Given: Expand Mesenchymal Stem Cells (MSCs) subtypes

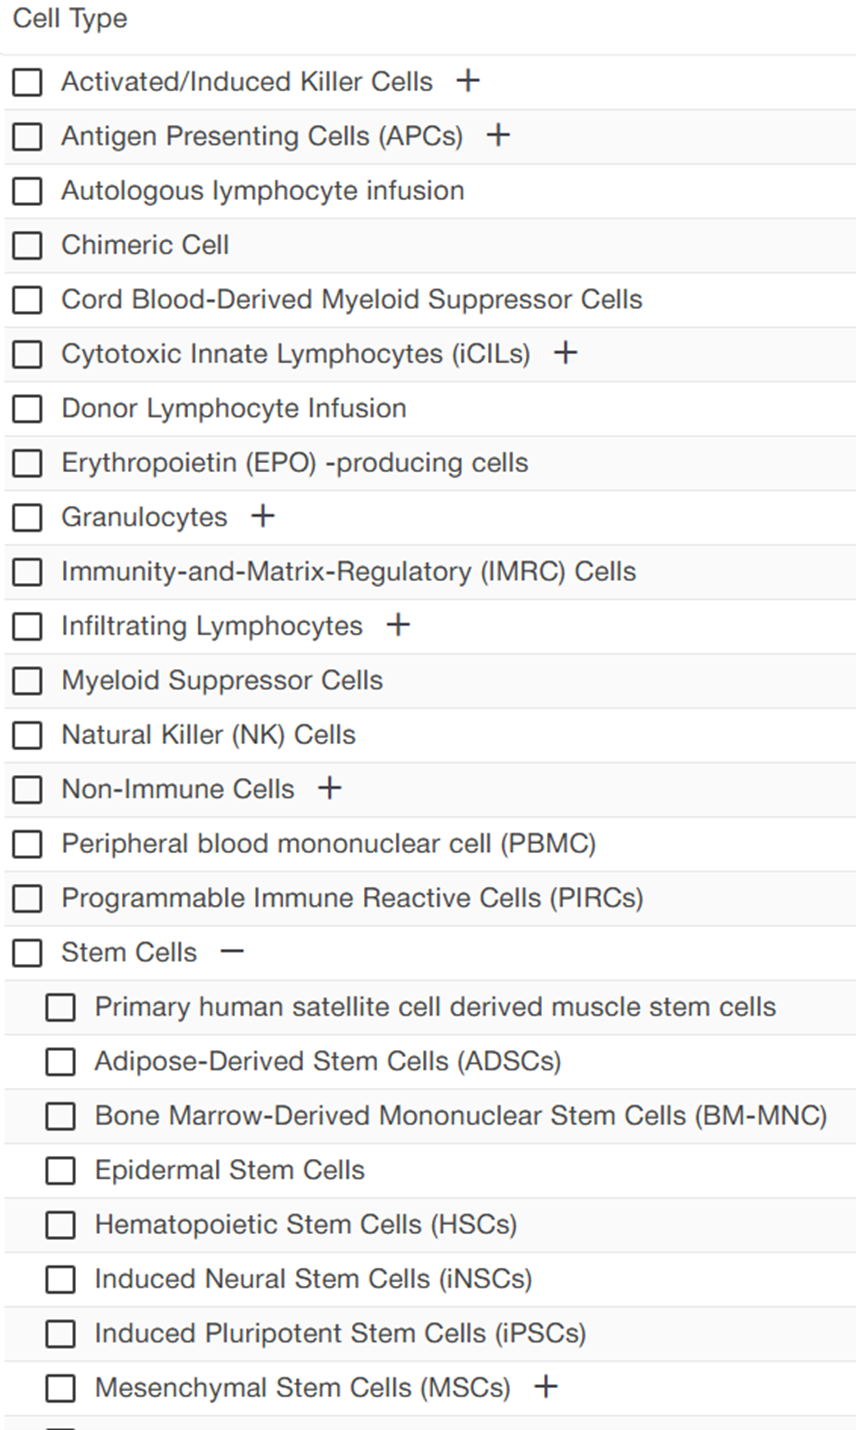Looking at the screenshot, I should [x=546, y=1387].
